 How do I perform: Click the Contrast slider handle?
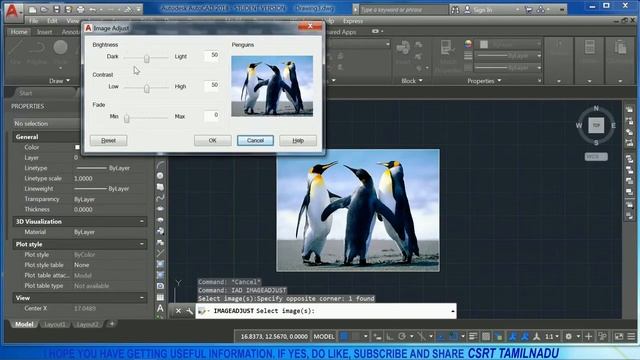[147, 88]
